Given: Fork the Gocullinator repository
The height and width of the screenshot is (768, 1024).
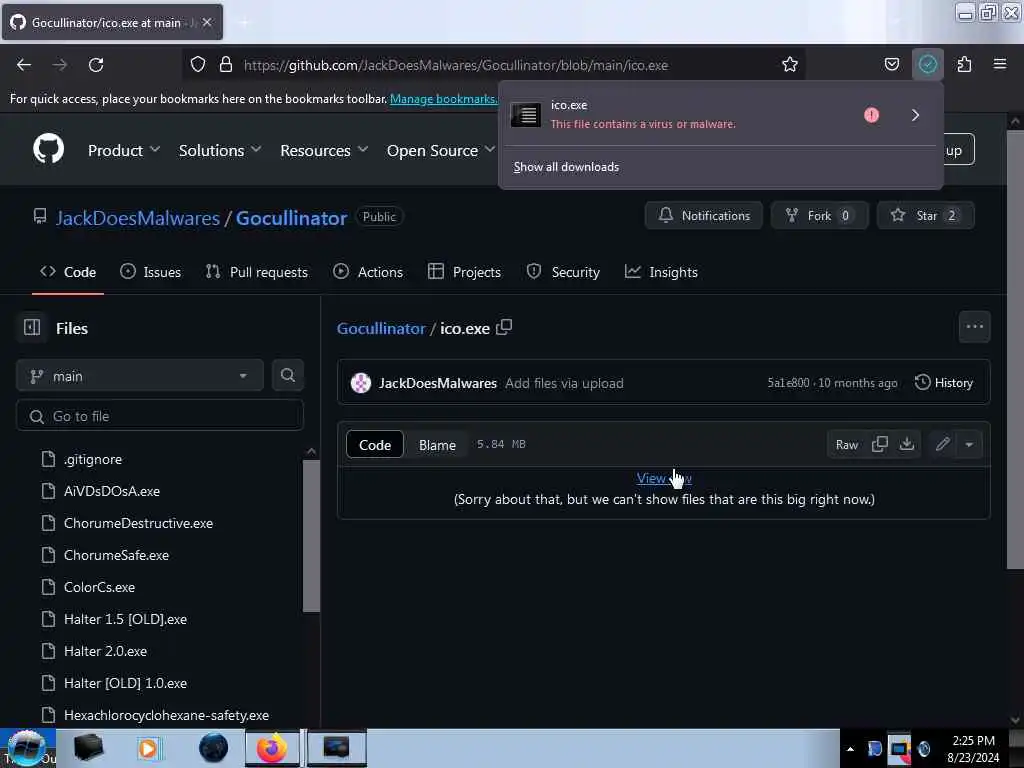Looking at the screenshot, I should click(x=820, y=215).
